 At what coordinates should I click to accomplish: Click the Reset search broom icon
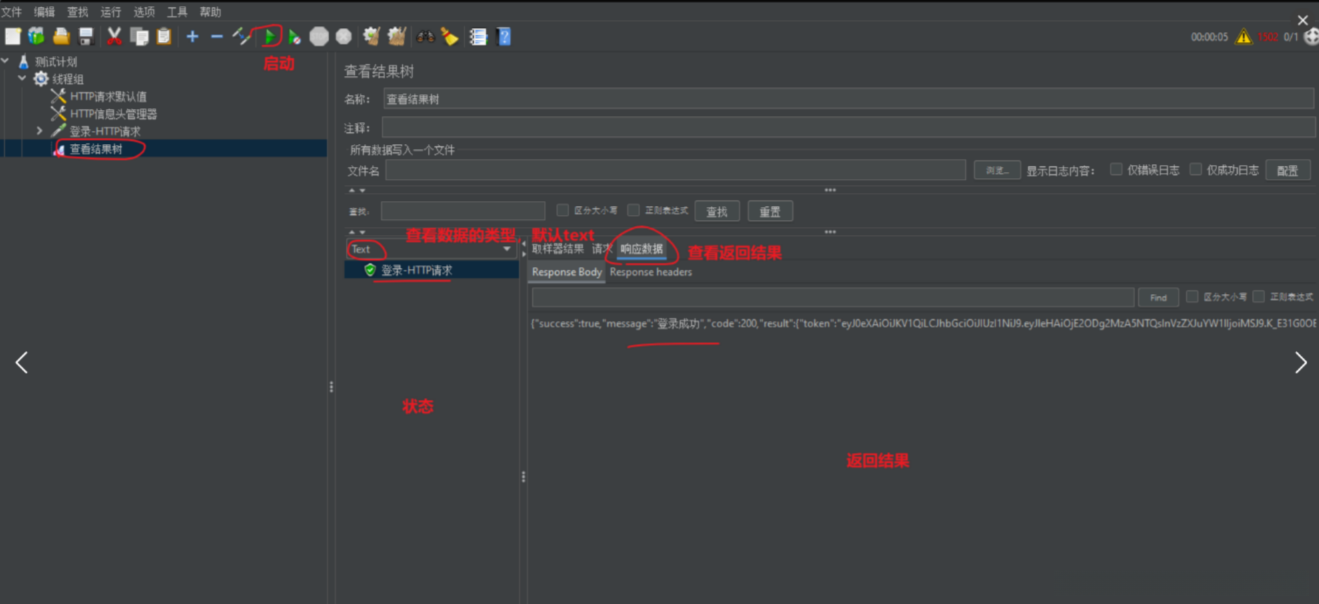(x=450, y=36)
